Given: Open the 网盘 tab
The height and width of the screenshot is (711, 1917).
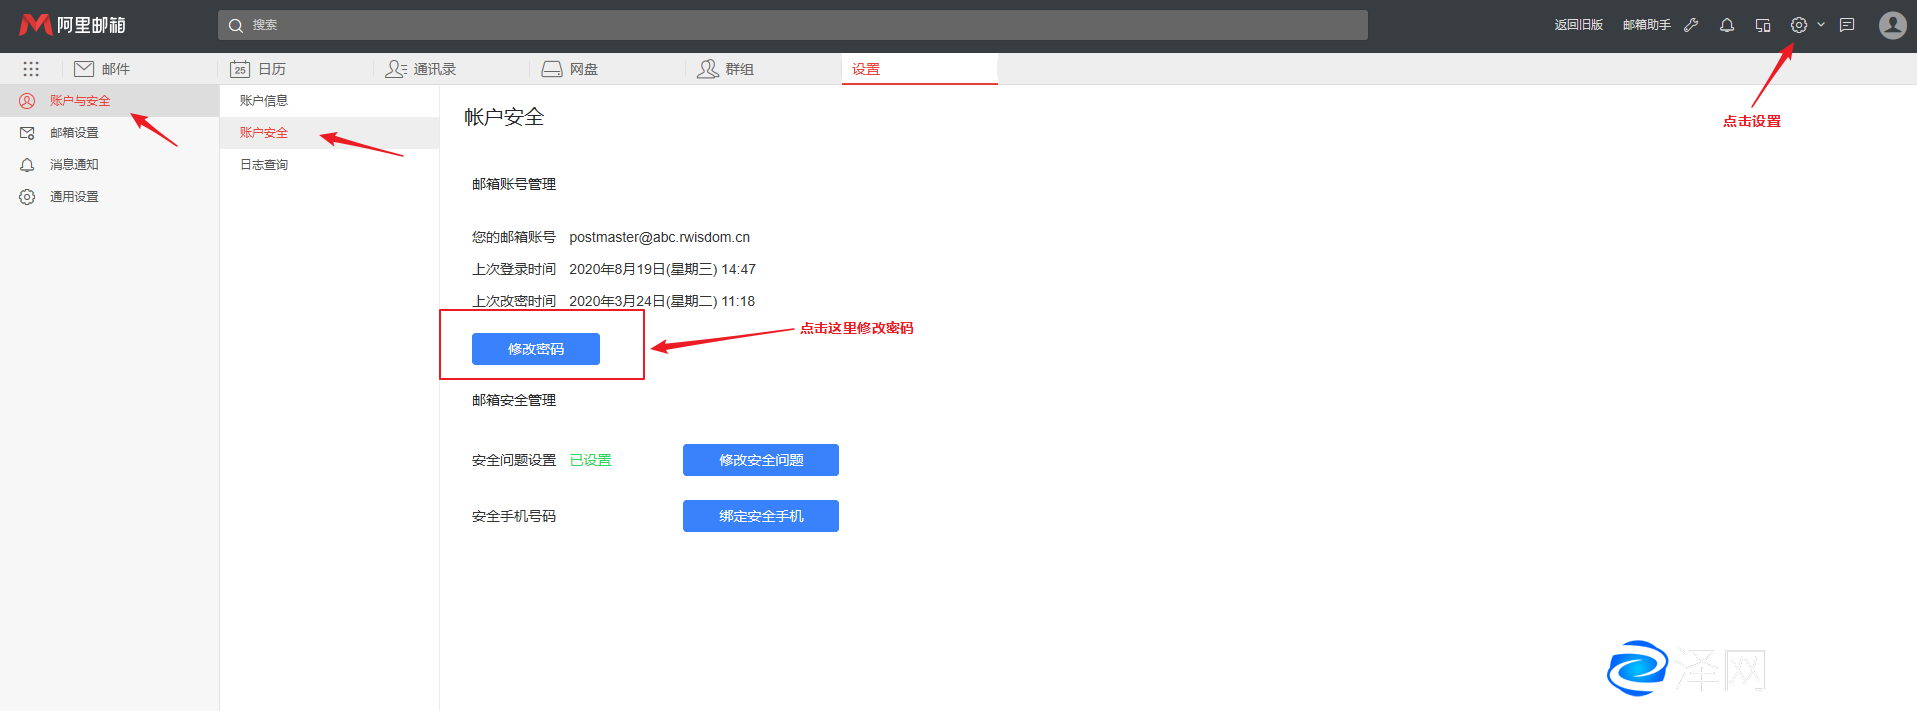Looking at the screenshot, I should (570, 69).
